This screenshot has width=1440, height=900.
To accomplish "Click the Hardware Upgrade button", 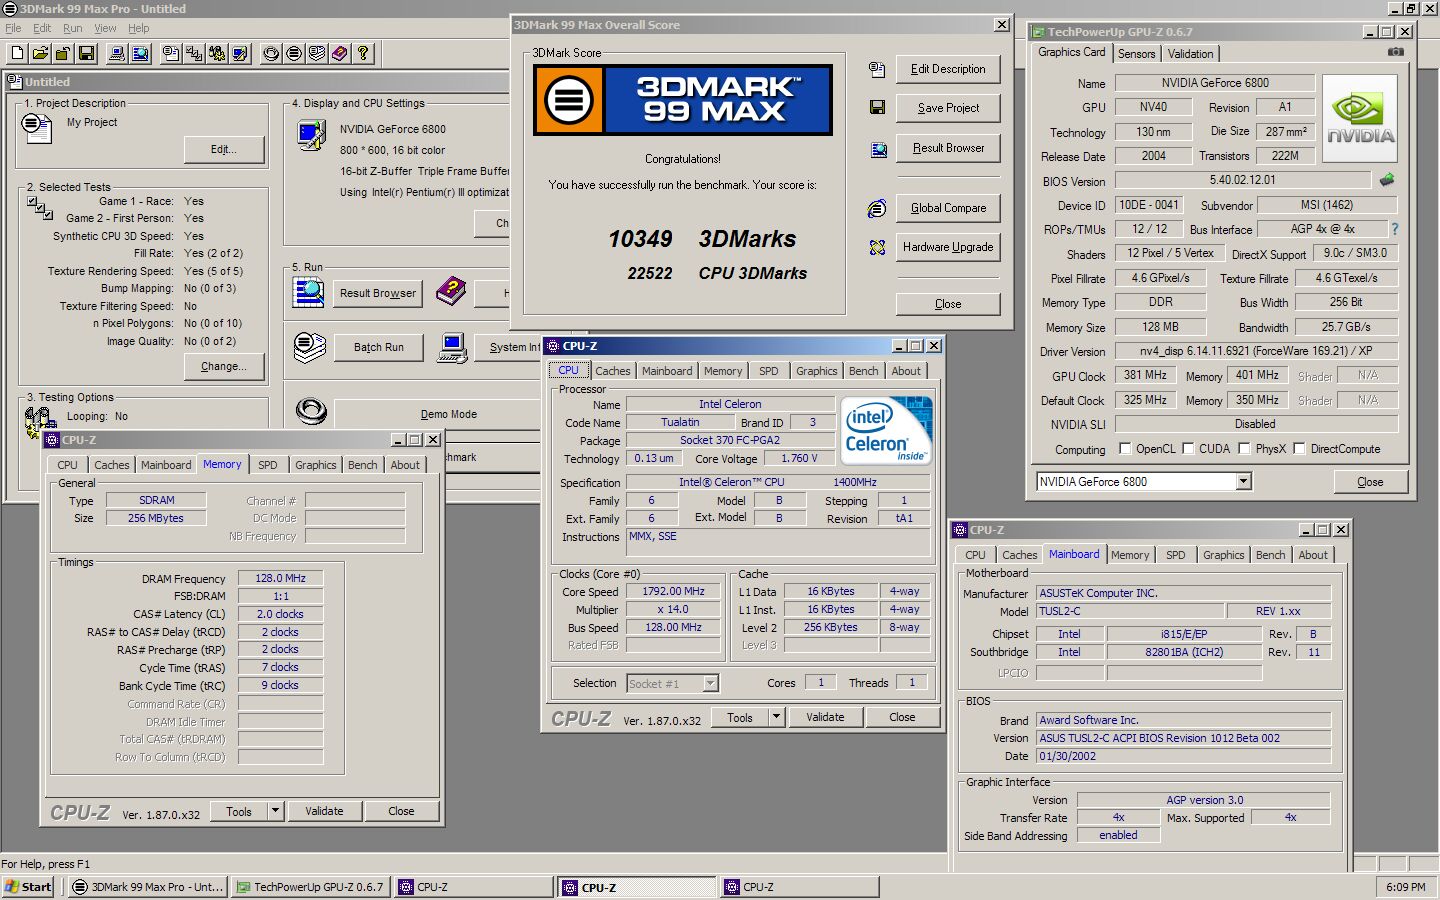I will click(x=948, y=247).
